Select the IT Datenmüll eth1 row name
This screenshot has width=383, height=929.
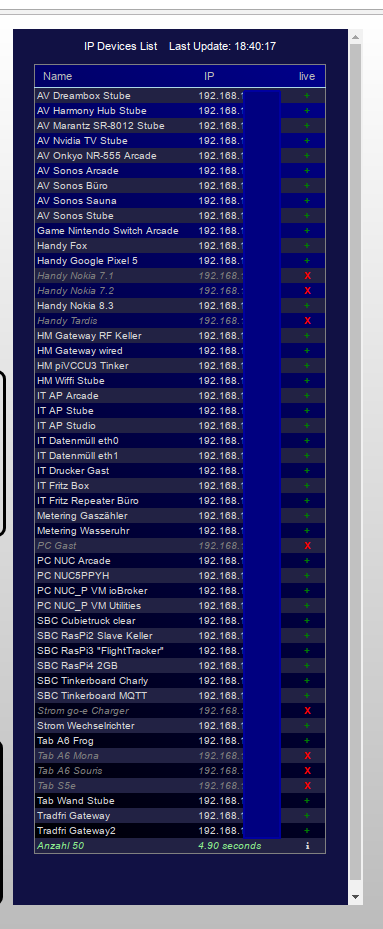[78, 456]
